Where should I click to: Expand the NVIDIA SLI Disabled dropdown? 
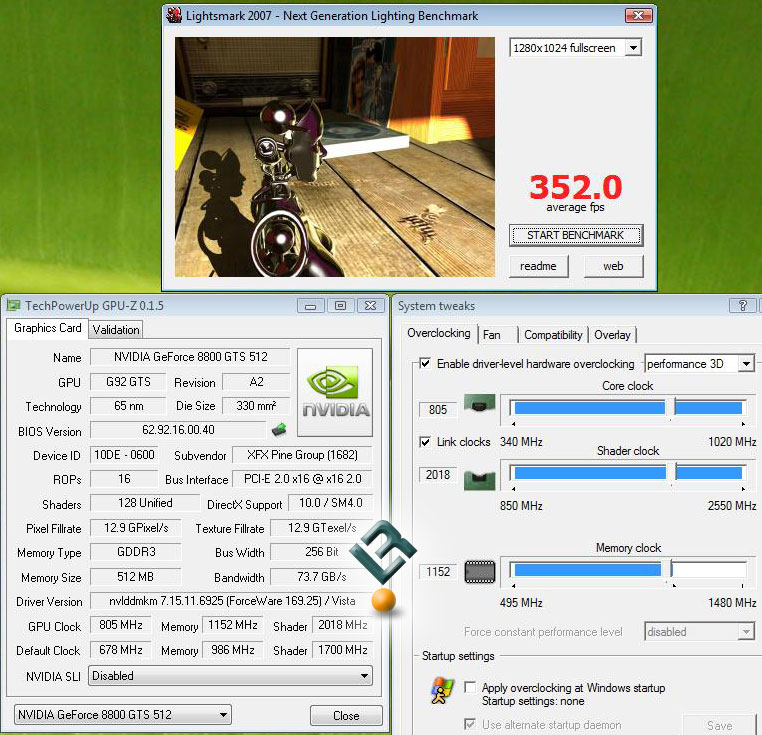(x=230, y=676)
